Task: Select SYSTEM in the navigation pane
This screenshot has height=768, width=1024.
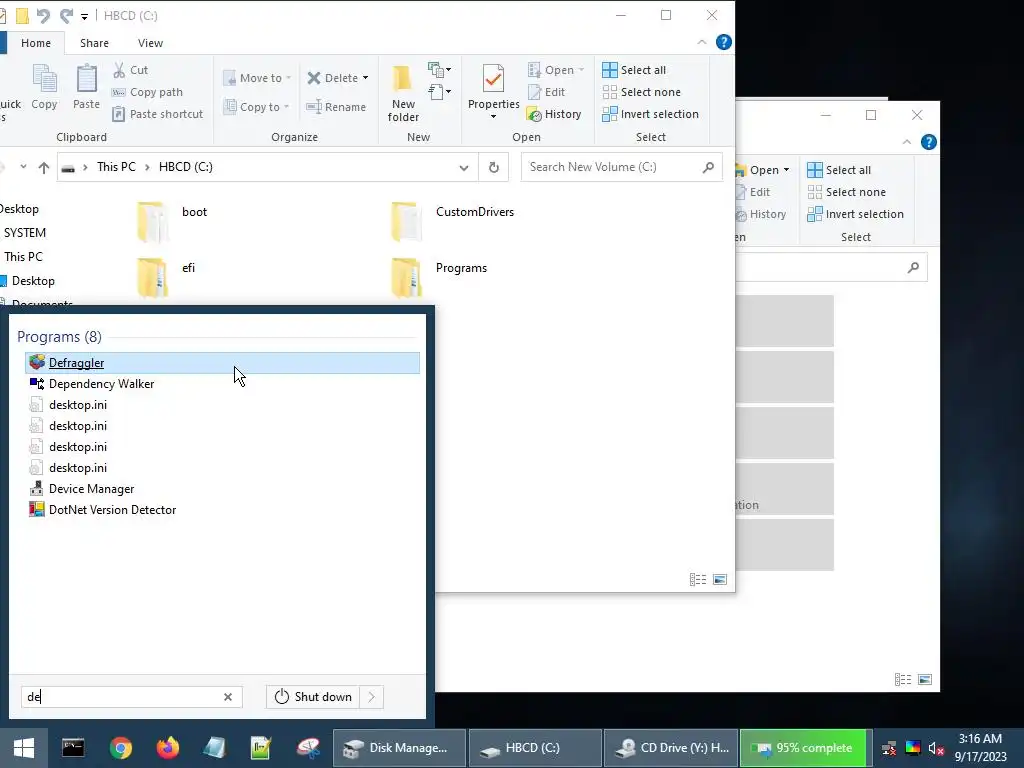Action: [x=25, y=233]
